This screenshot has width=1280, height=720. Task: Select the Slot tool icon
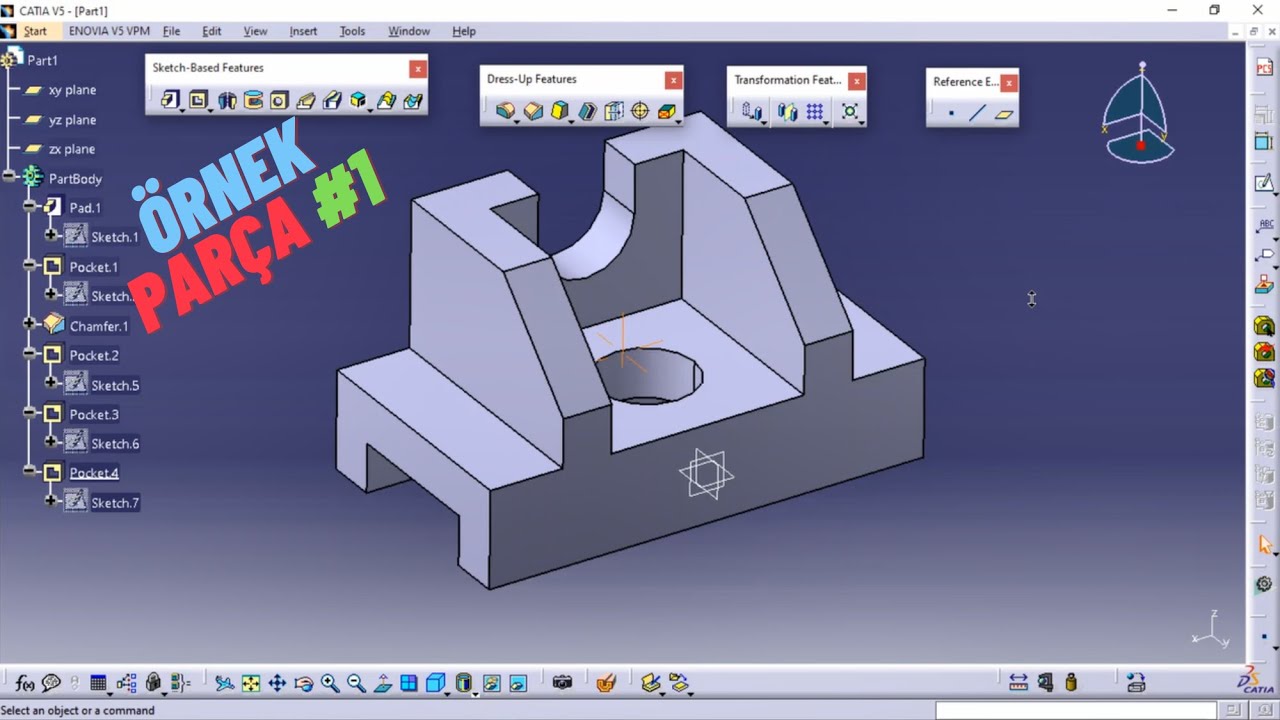click(332, 100)
